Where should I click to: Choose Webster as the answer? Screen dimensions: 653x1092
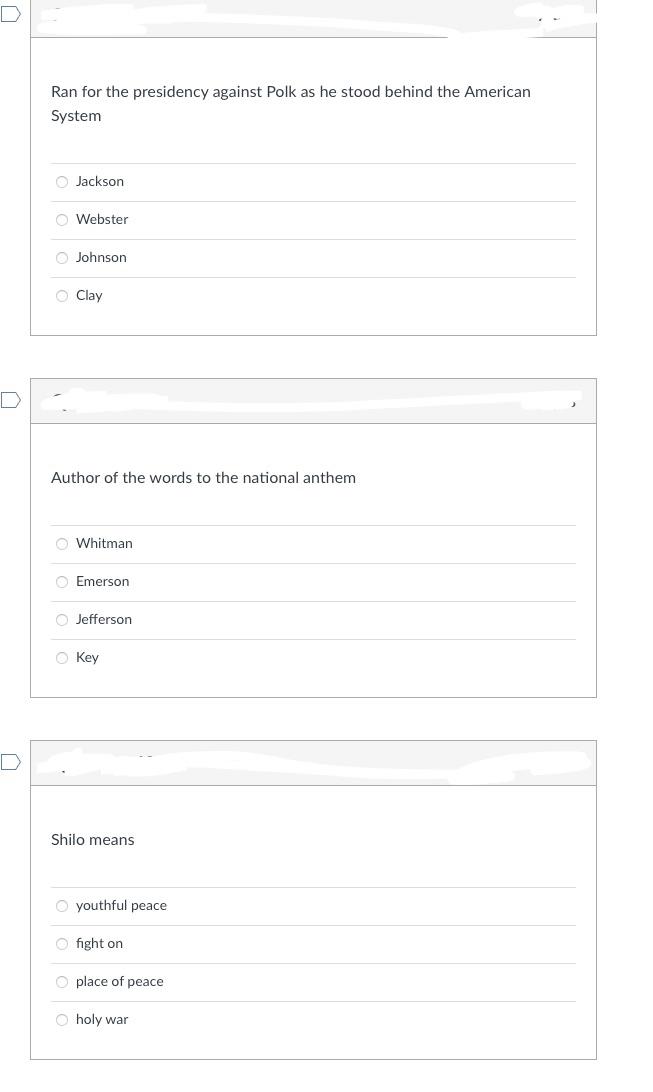coord(62,220)
